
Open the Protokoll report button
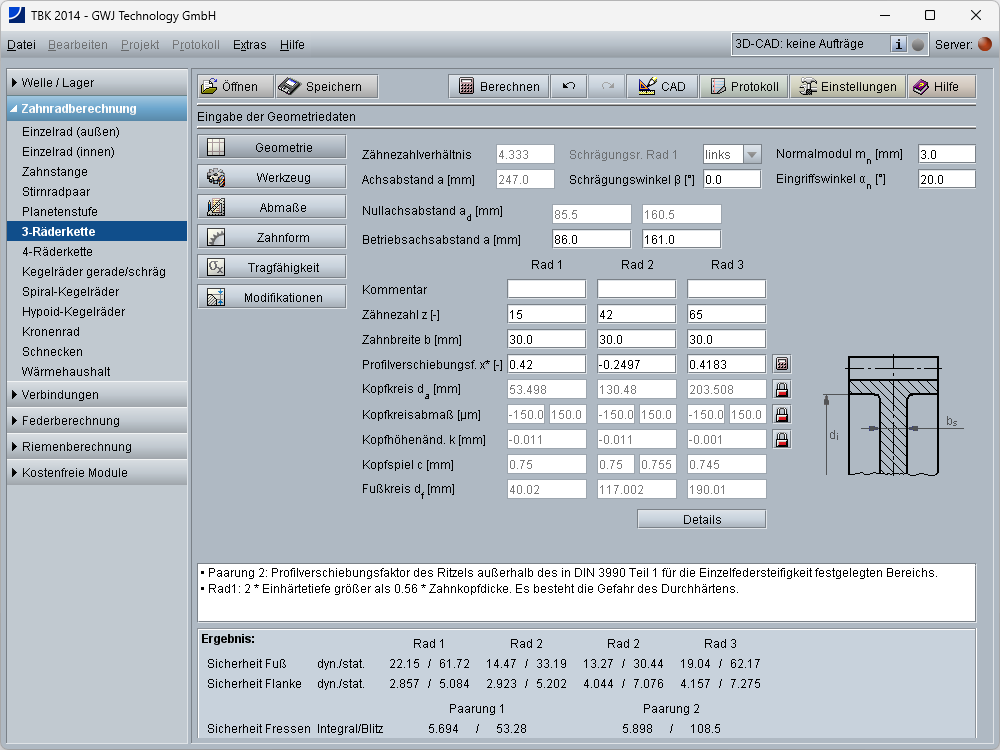tap(743, 87)
